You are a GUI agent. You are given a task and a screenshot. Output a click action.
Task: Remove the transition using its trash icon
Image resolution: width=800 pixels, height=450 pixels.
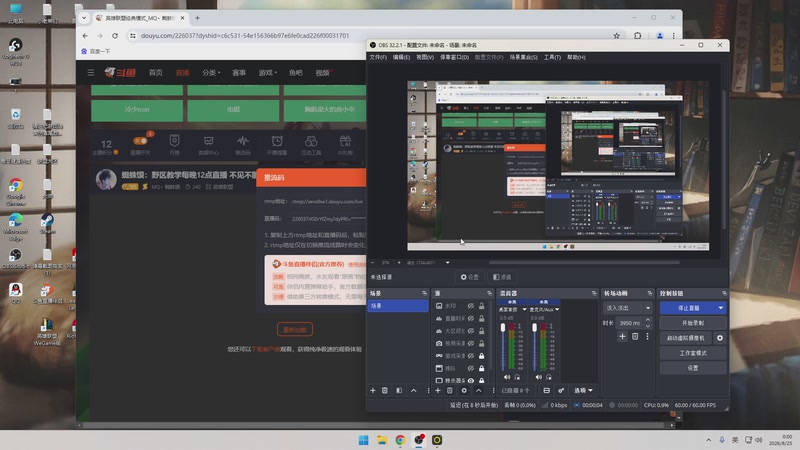pyautogui.click(x=635, y=336)
